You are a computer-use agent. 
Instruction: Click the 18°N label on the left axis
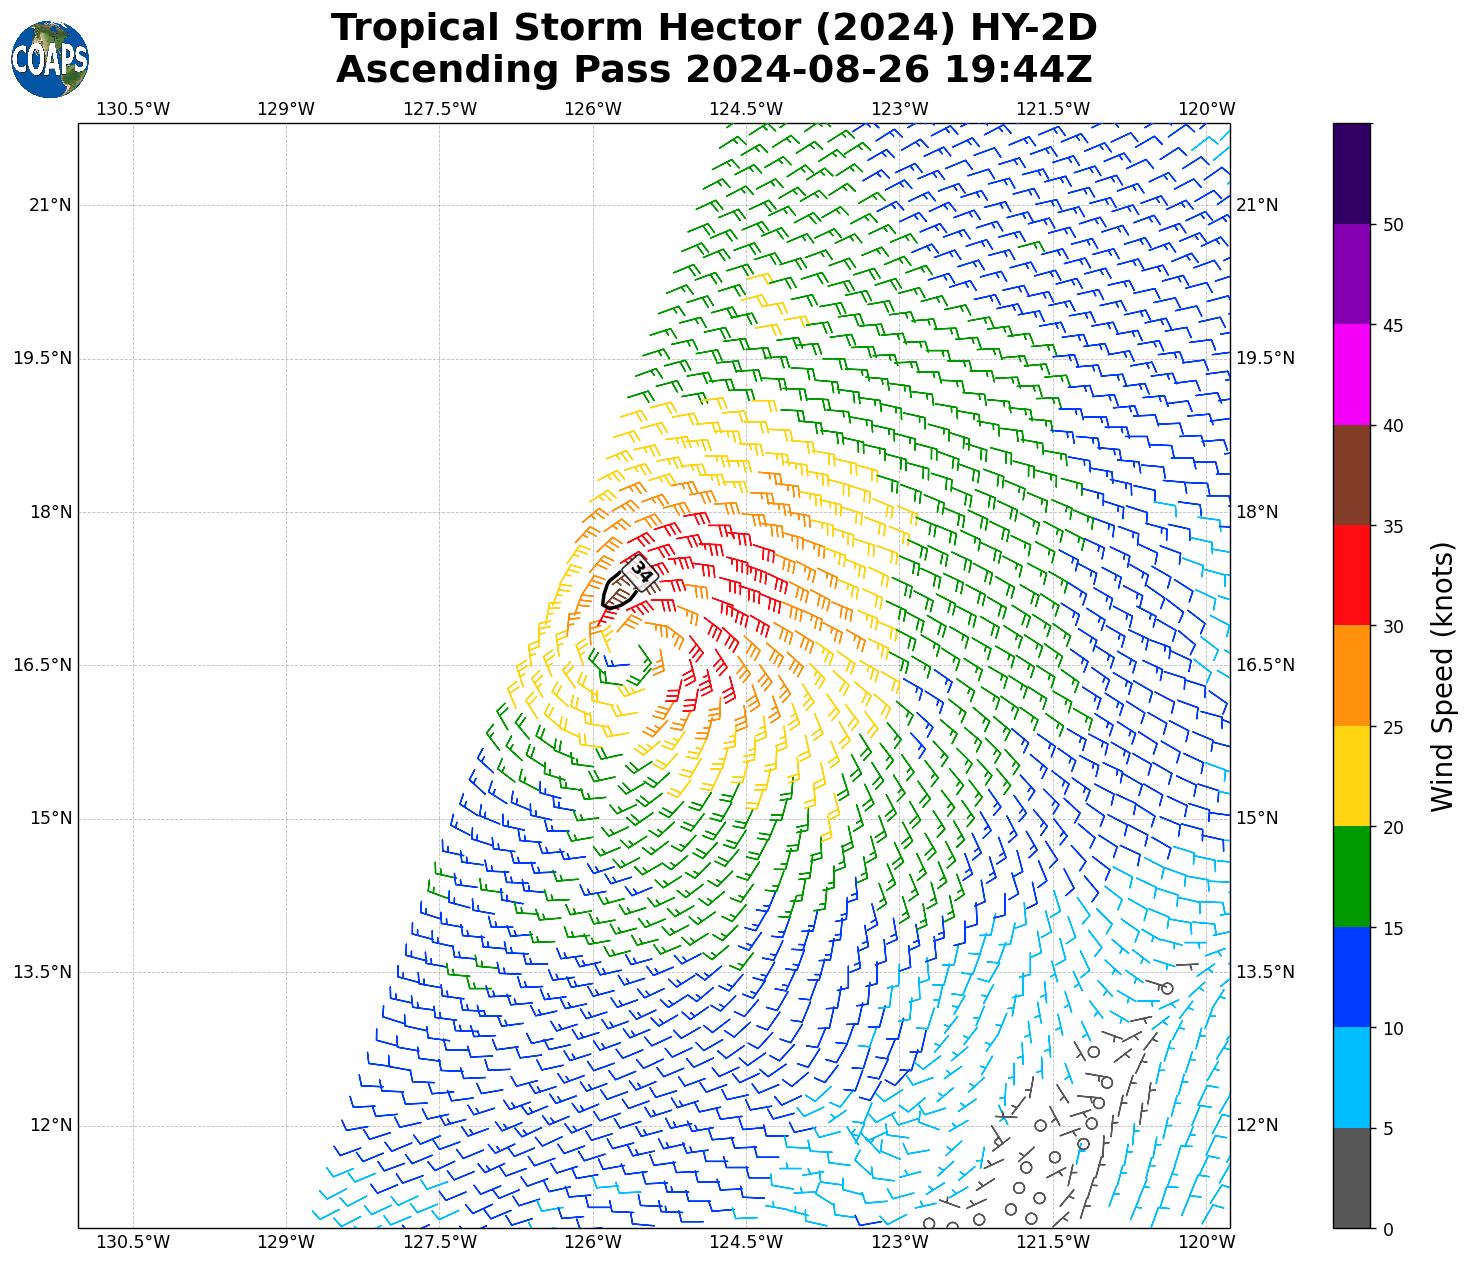point(50,512)
